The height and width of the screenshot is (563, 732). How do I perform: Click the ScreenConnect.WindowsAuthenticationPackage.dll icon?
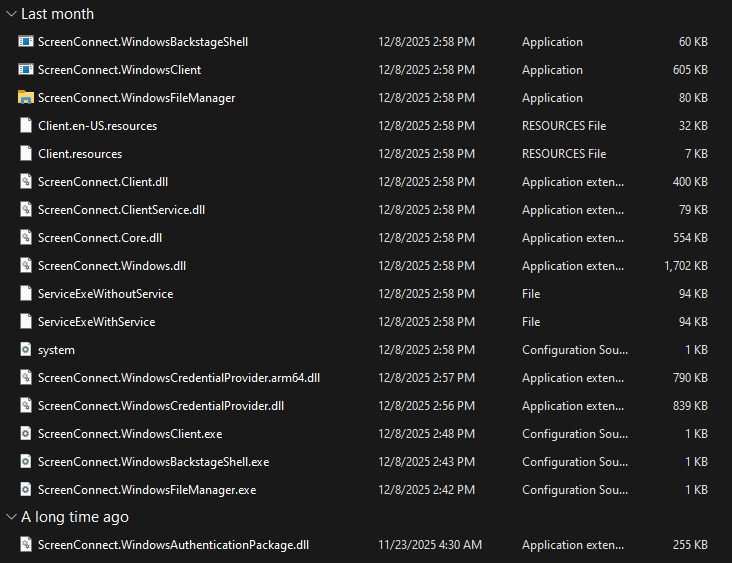(26, 544)
